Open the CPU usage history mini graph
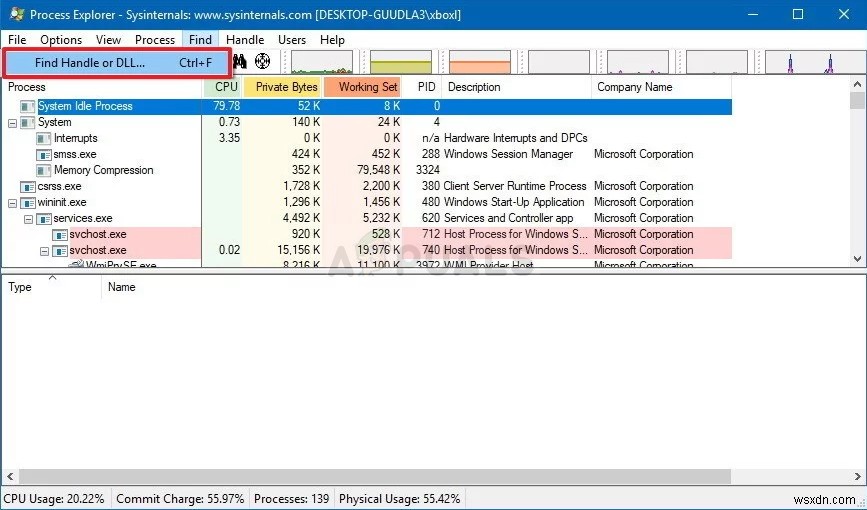The width and height of the screenshot is (867, 510). 322,62
